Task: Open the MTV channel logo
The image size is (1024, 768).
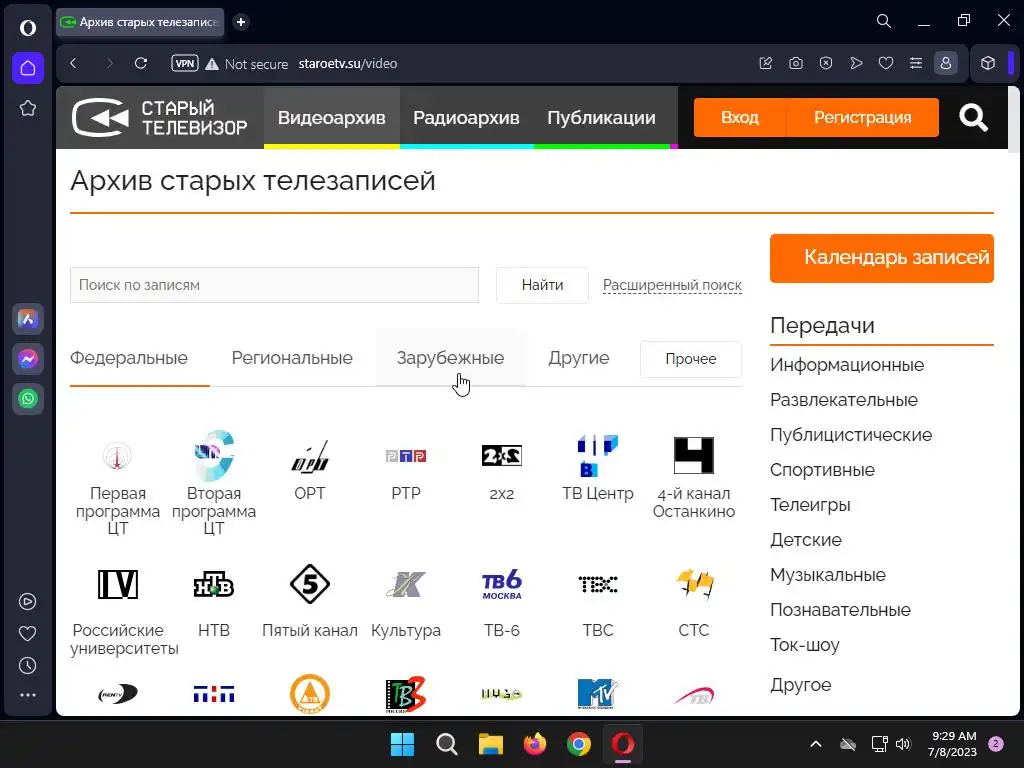Action: [598, 694]
